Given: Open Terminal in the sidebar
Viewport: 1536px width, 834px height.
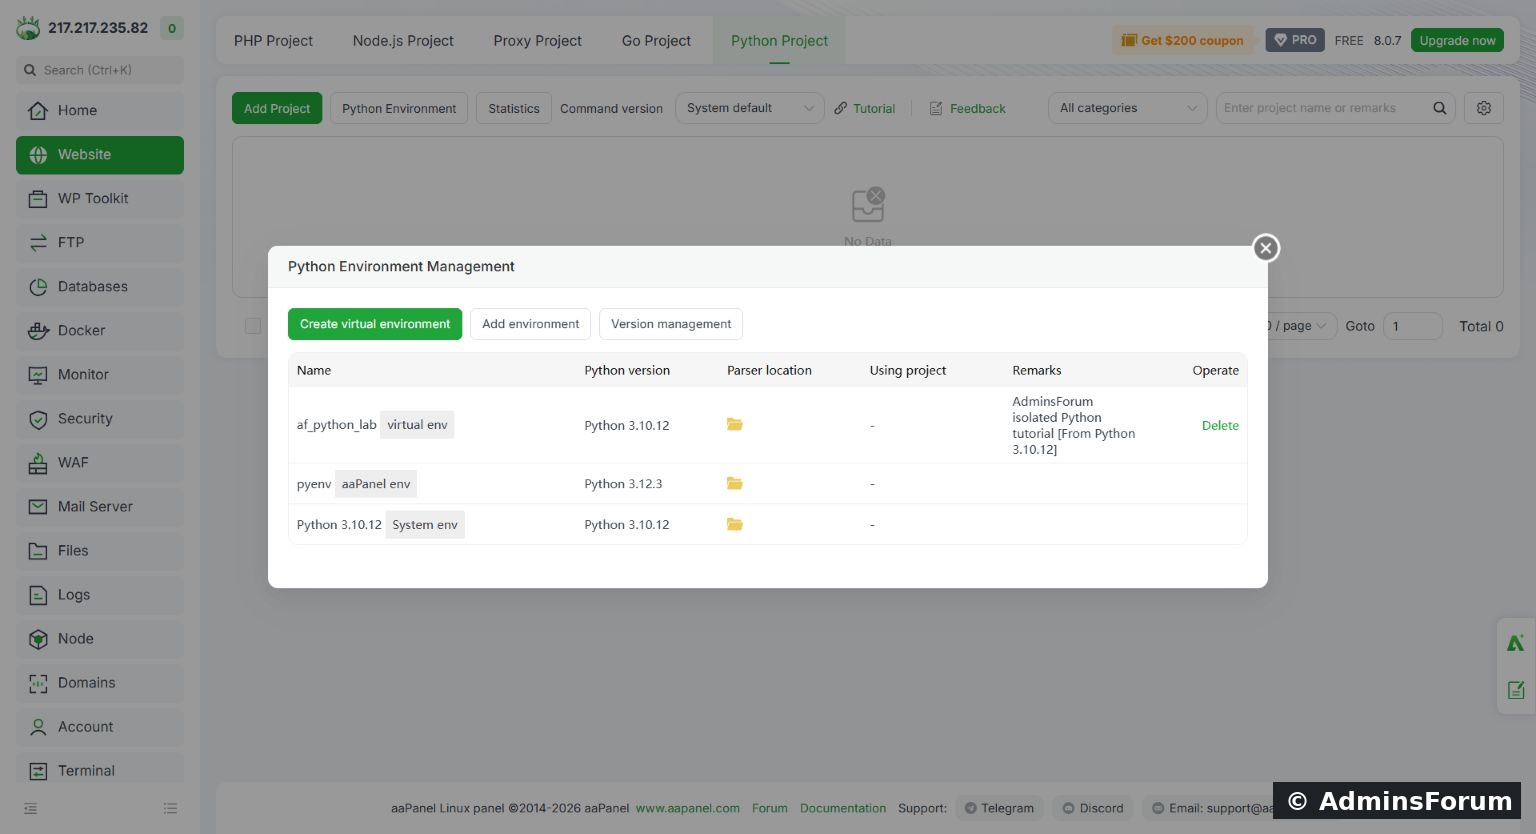Looking at the screenshot, I should 100,770.
